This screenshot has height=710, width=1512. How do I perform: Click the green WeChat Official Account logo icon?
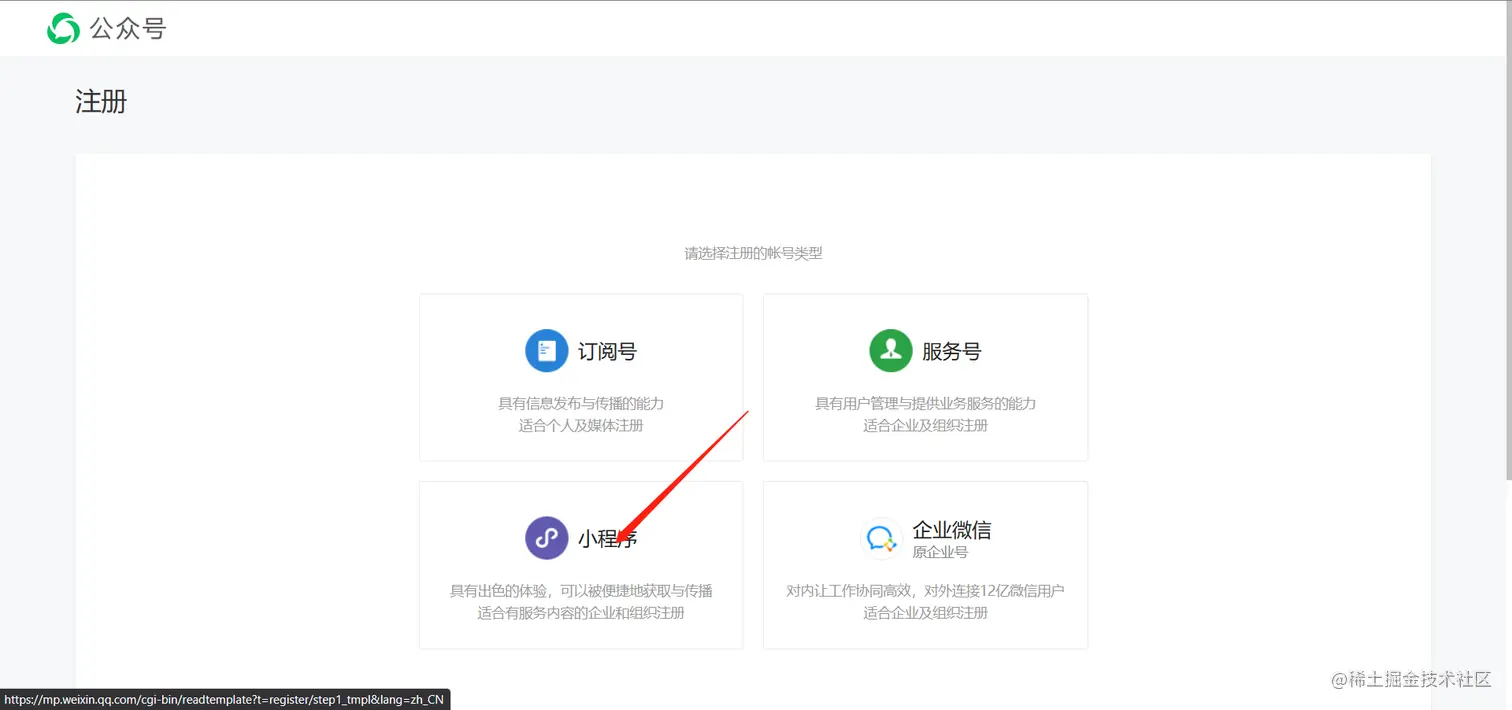63,28
